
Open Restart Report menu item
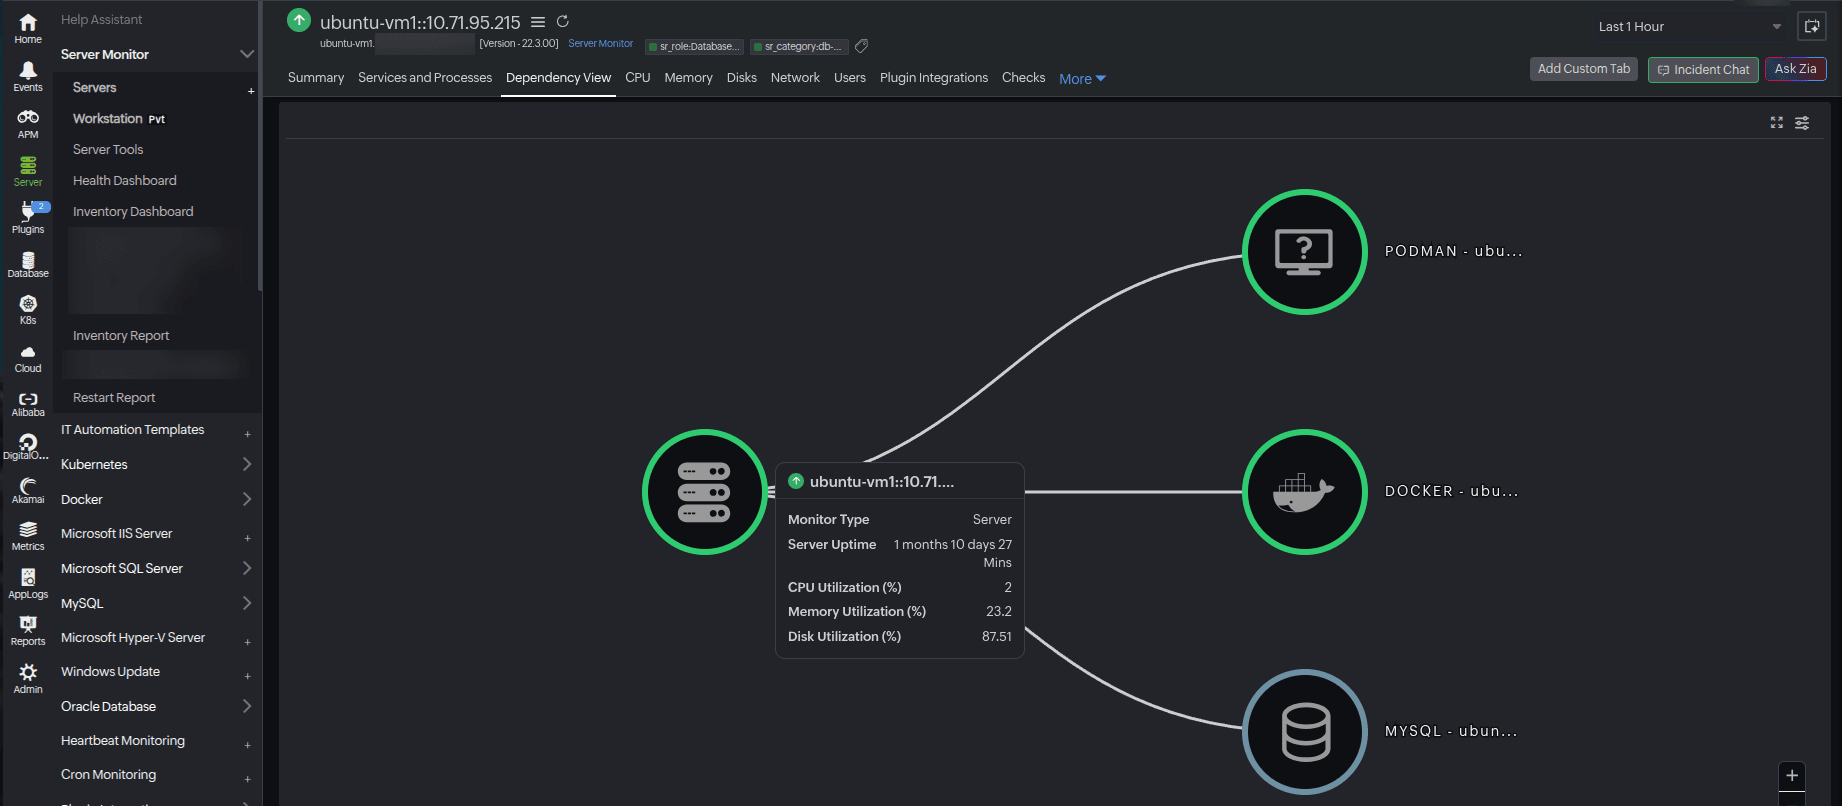click(114, 398)
